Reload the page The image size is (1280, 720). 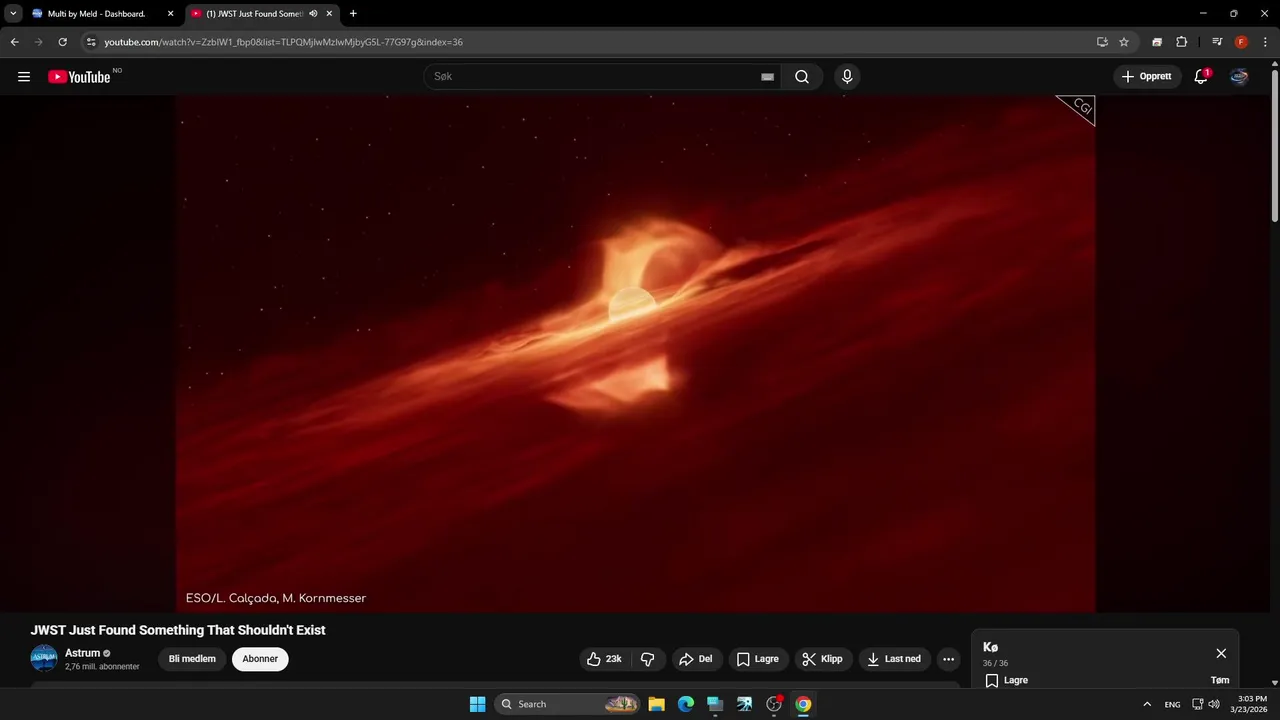62,42
